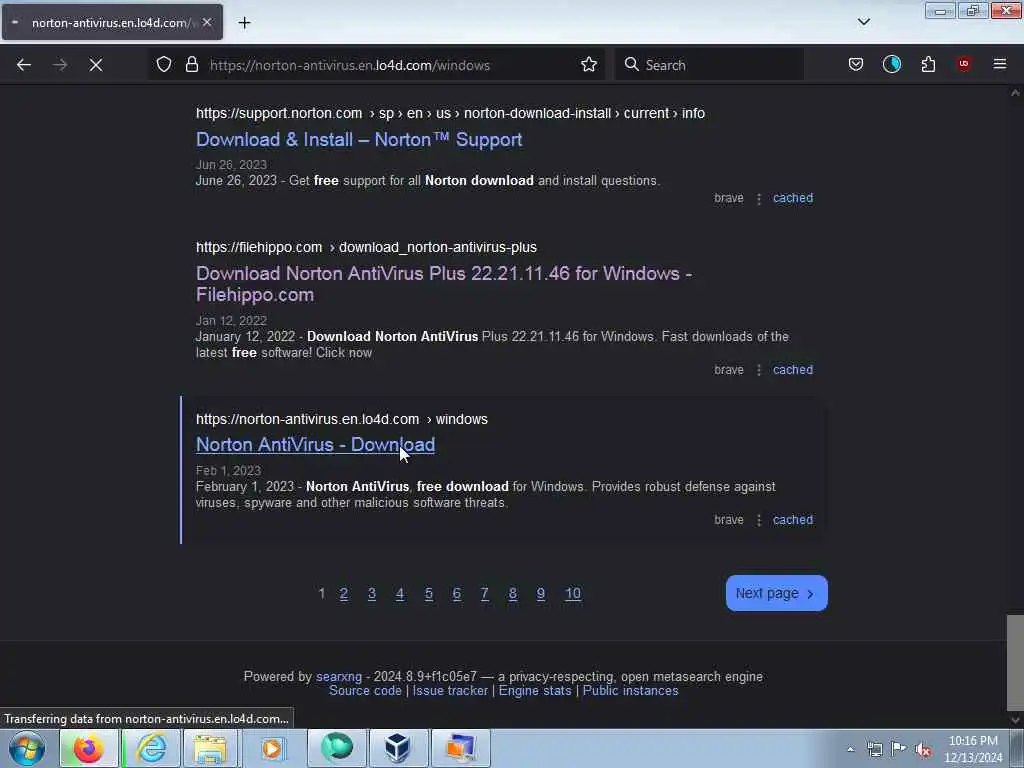Open the Public instances link

pos(630,691)
